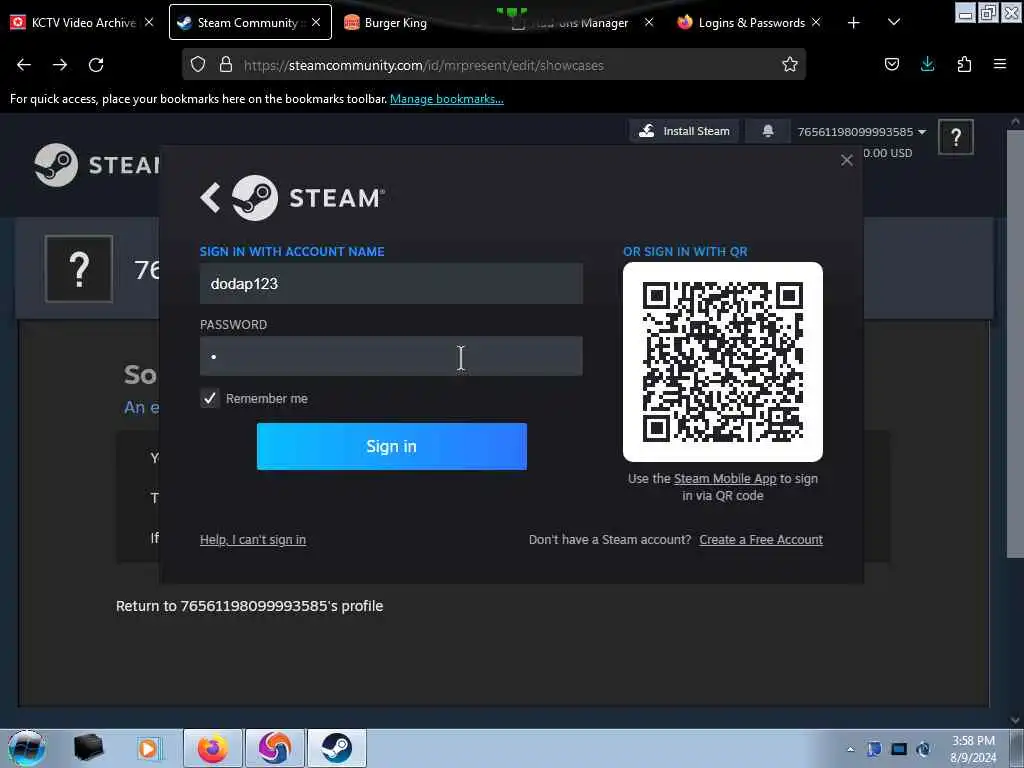
Task: Open Firefox from the taskbar
Action: (x=213, y=748)
